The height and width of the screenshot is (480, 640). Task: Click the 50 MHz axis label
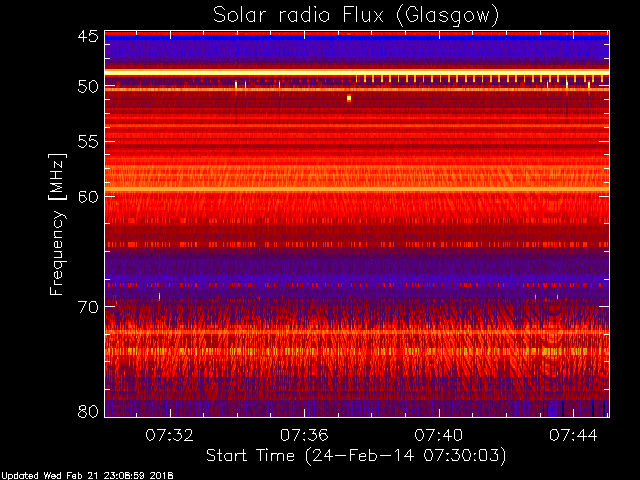tap(88, 86)
